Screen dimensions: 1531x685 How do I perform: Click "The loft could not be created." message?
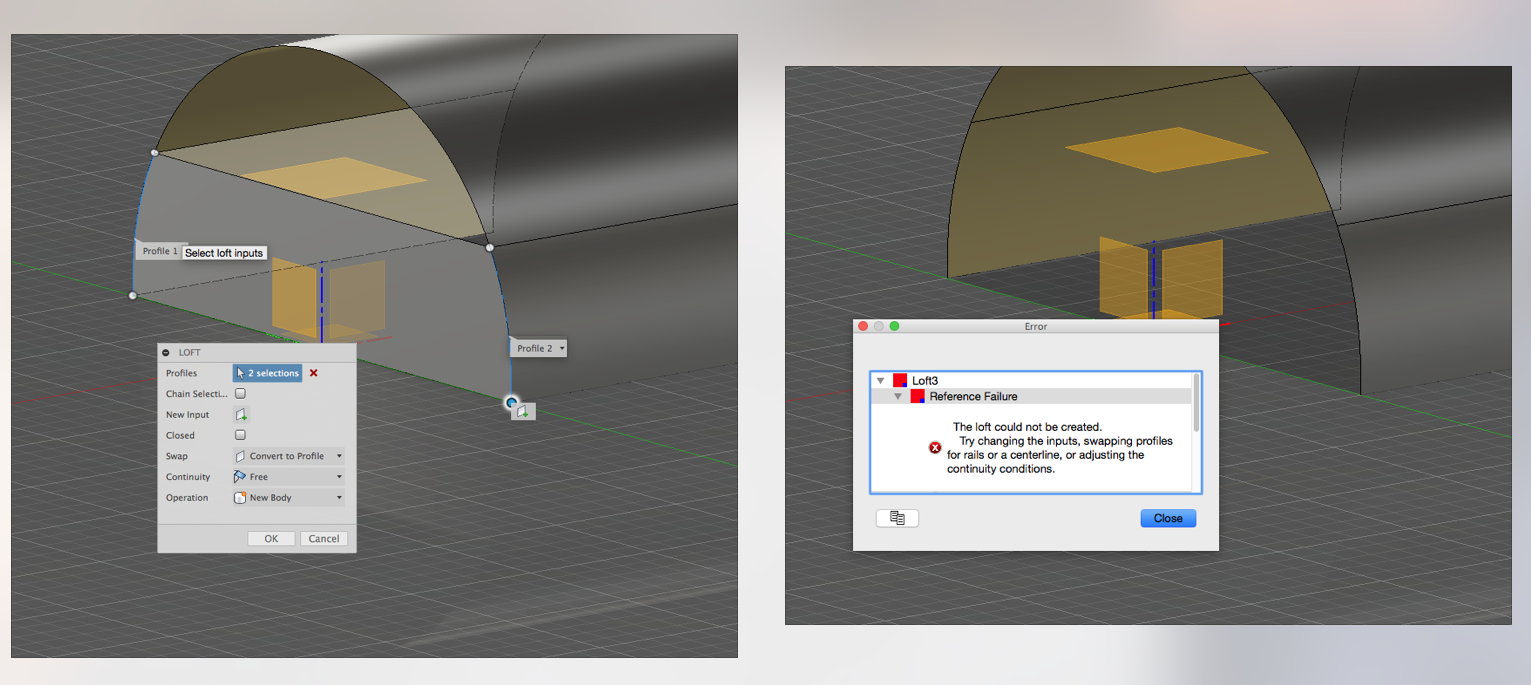[1027, 427]
